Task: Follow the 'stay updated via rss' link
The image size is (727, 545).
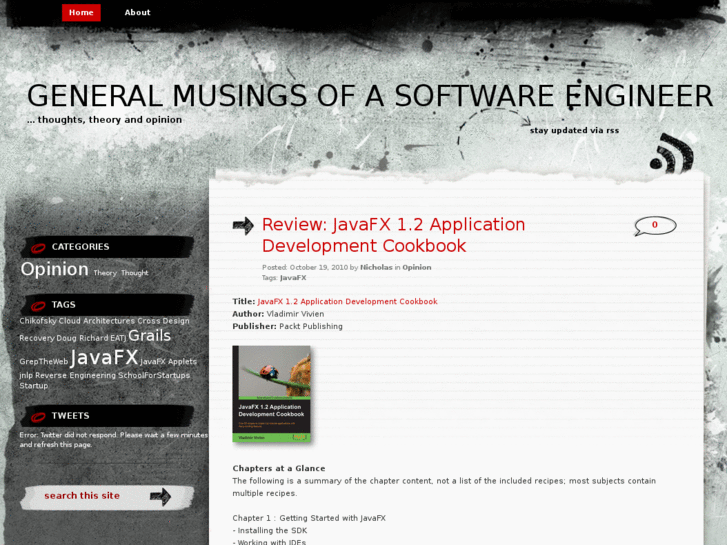Action: point(574,130)
